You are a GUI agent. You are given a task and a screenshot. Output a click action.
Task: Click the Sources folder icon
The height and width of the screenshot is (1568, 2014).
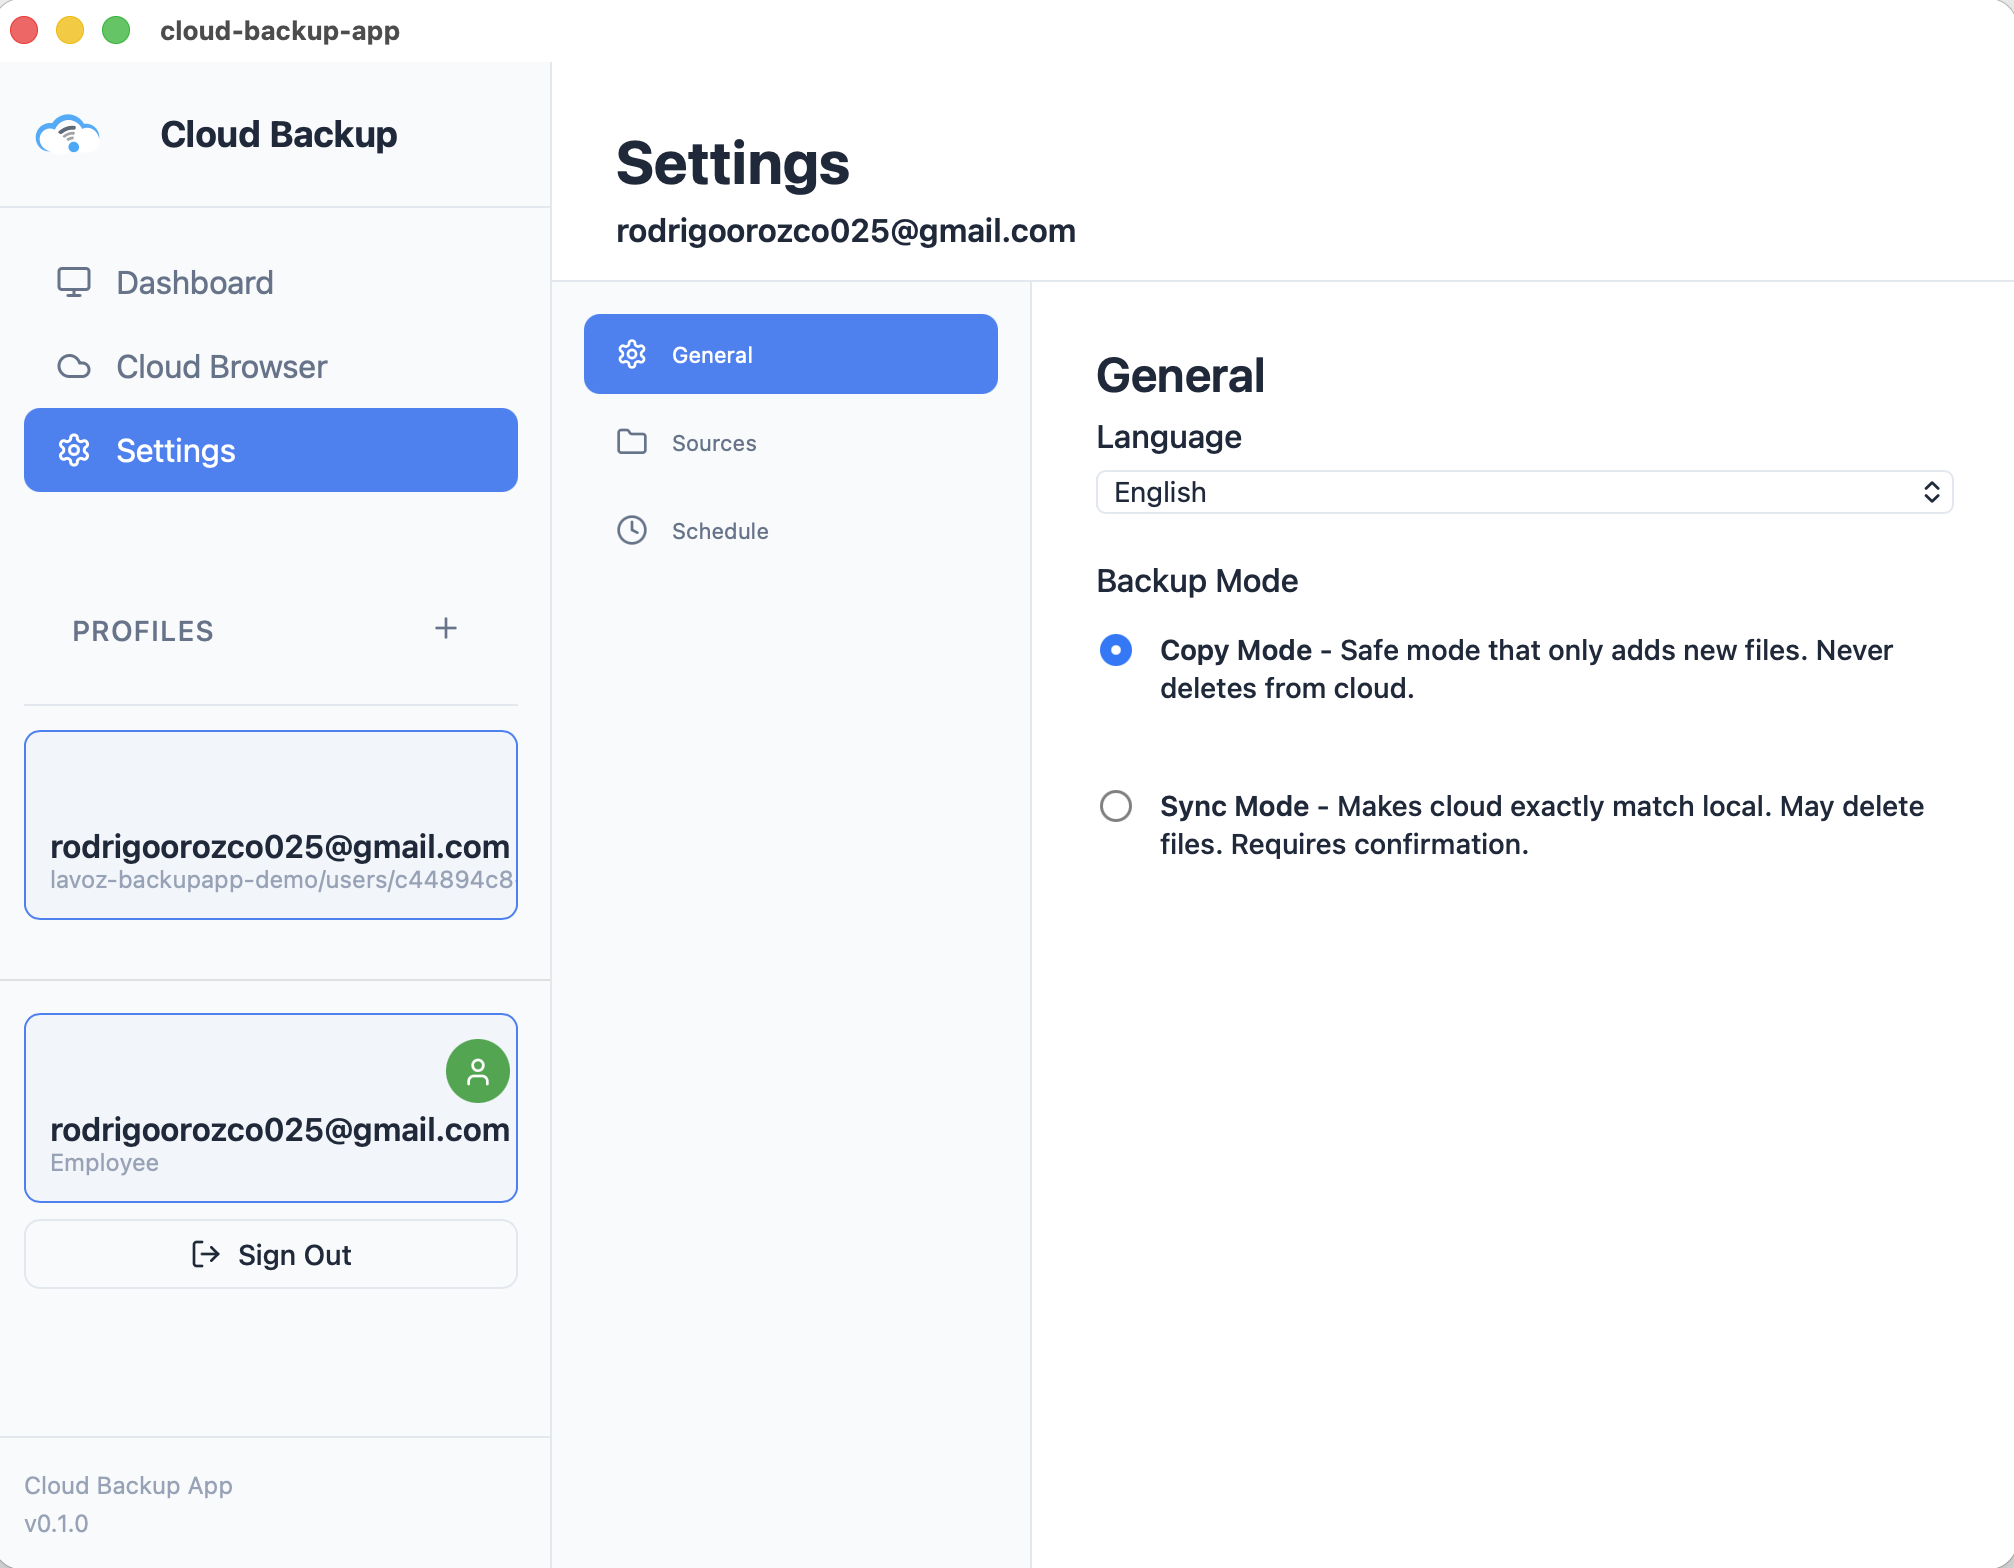[x=632, y=442]
